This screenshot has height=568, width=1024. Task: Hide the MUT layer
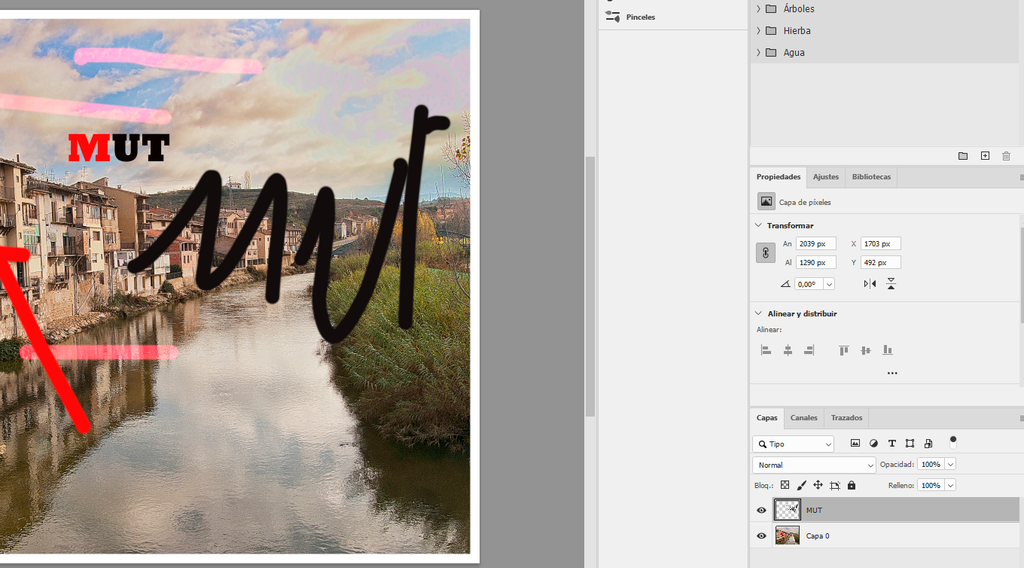pyautogui.click(x=761, y=510)
